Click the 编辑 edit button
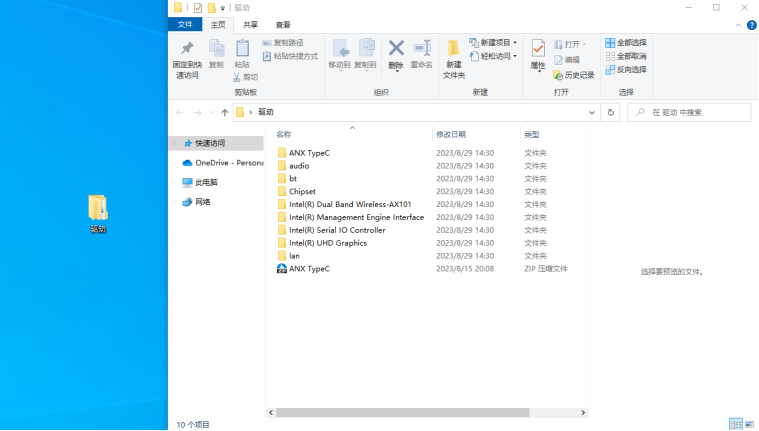 [x=567, y=60]
